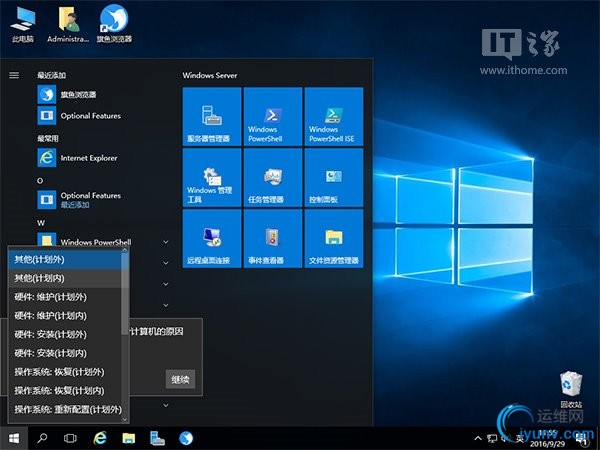This screenshot has height=450, width=600.
Task: Click the reason list scroll-up arrow
Action: coord(125,250)
